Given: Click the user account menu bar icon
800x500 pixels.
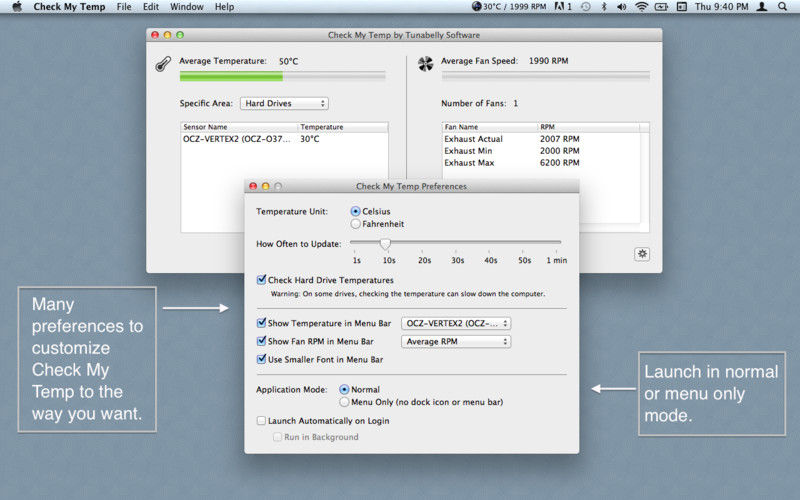Looking at the screenshot, I should [x=762, y=7].
